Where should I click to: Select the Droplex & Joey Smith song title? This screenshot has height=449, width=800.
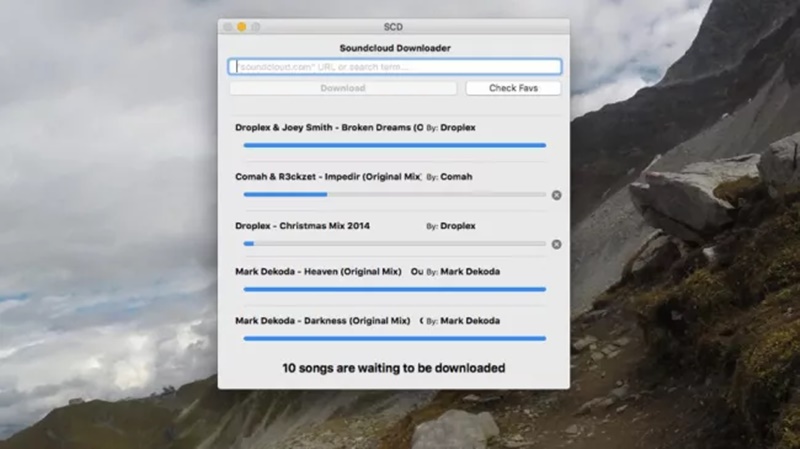click(327, 128)
